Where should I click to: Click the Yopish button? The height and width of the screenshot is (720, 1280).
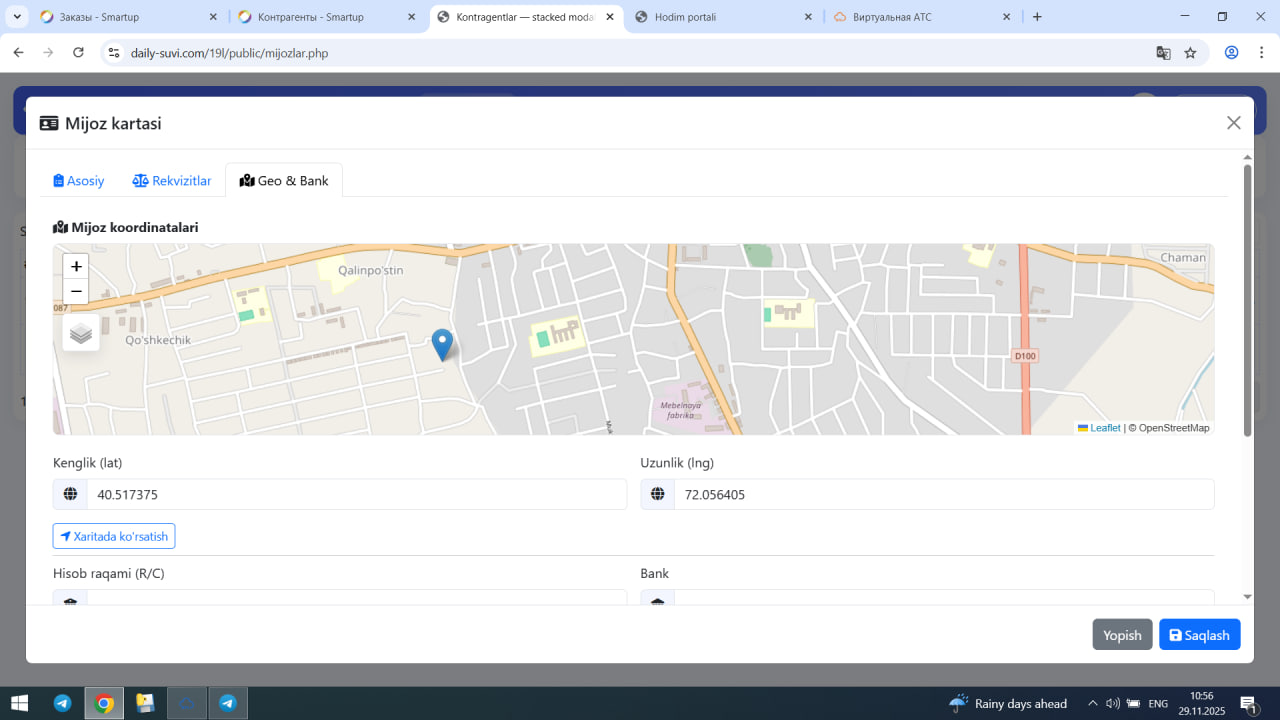pos(1122,635)
